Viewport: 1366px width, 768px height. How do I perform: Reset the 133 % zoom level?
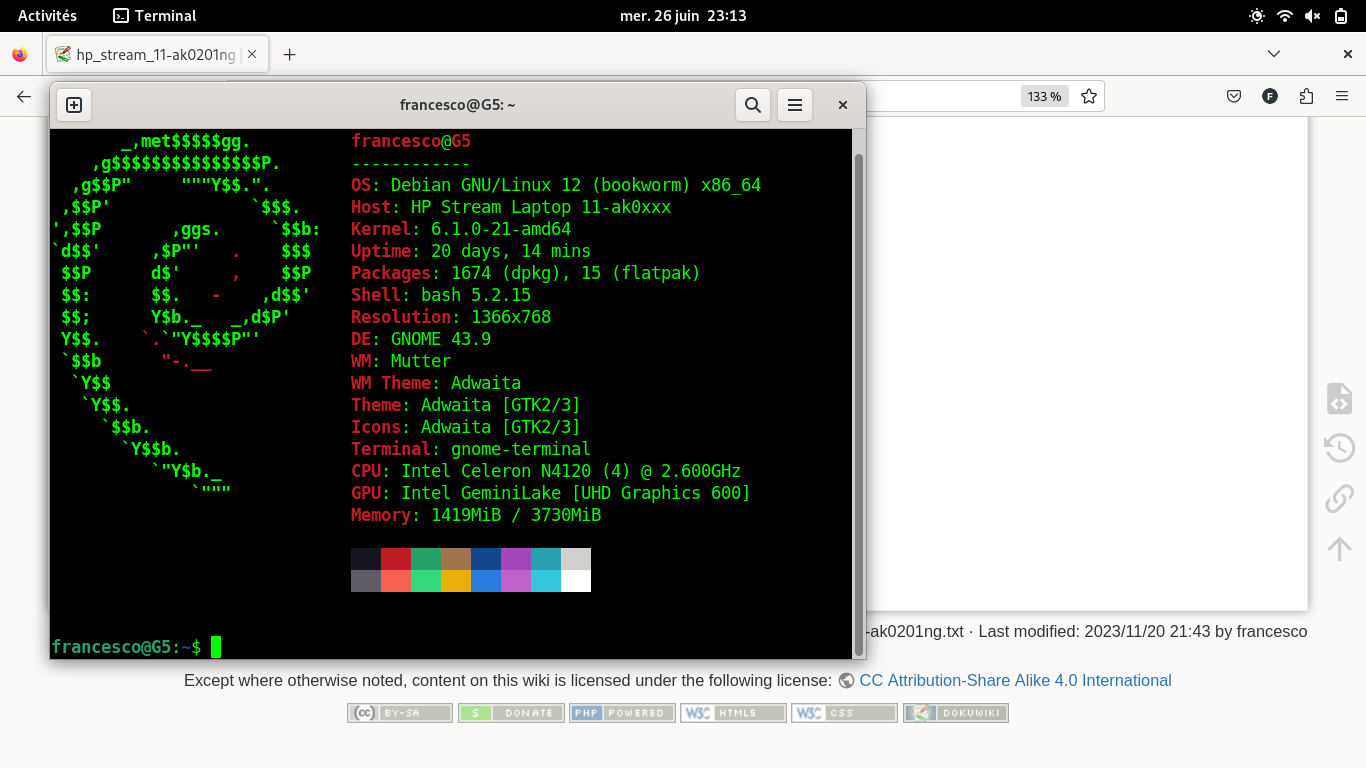[1043, 96]
